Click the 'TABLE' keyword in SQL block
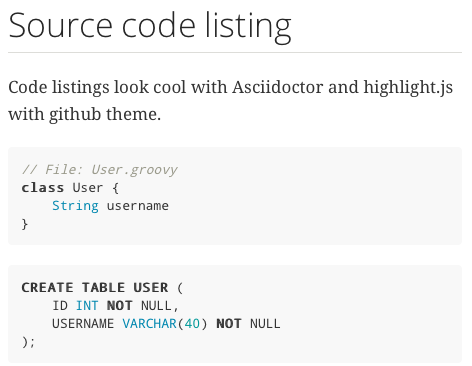Viewport: 472px width, 366px height. pyautogui.click(x=103, y=288)
